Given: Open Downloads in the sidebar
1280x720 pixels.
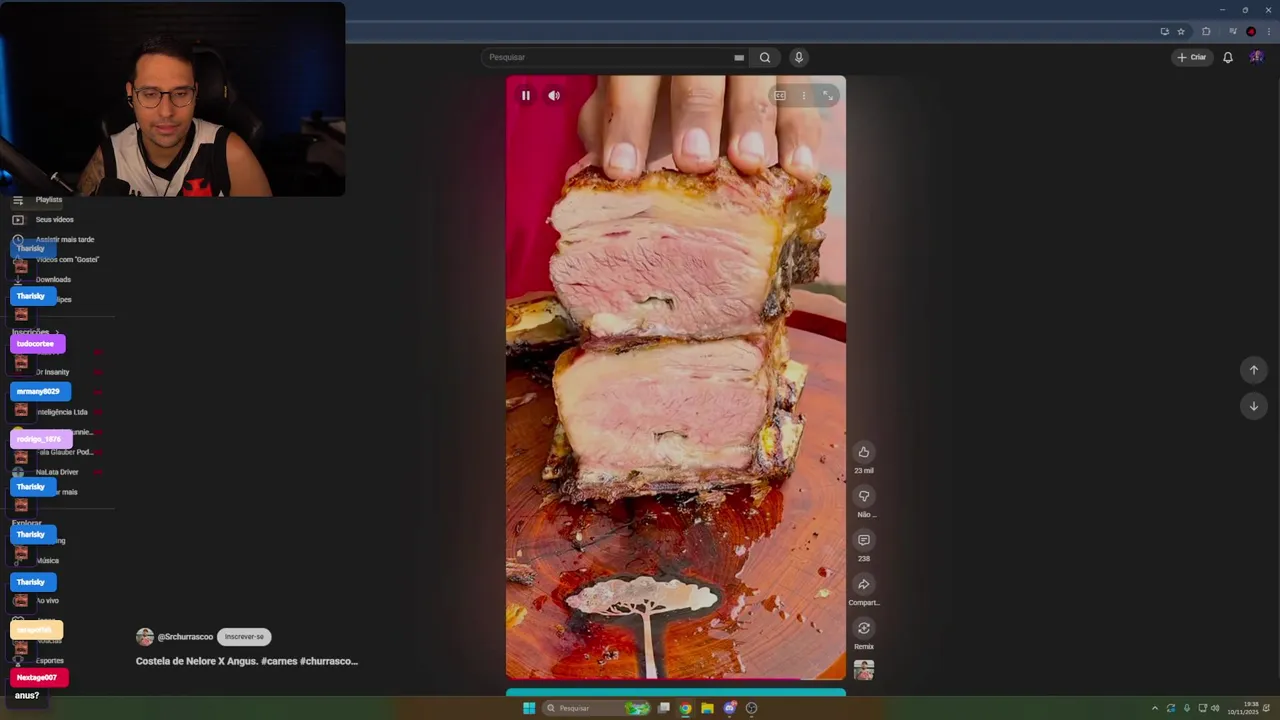Looking at the screenshot, I should click(53, 280).
